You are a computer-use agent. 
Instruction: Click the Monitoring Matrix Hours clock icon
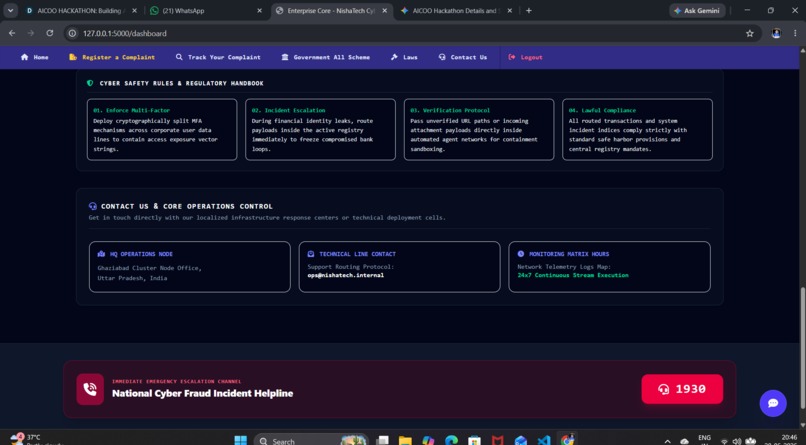pyautogui.click(x=520, y=254)
